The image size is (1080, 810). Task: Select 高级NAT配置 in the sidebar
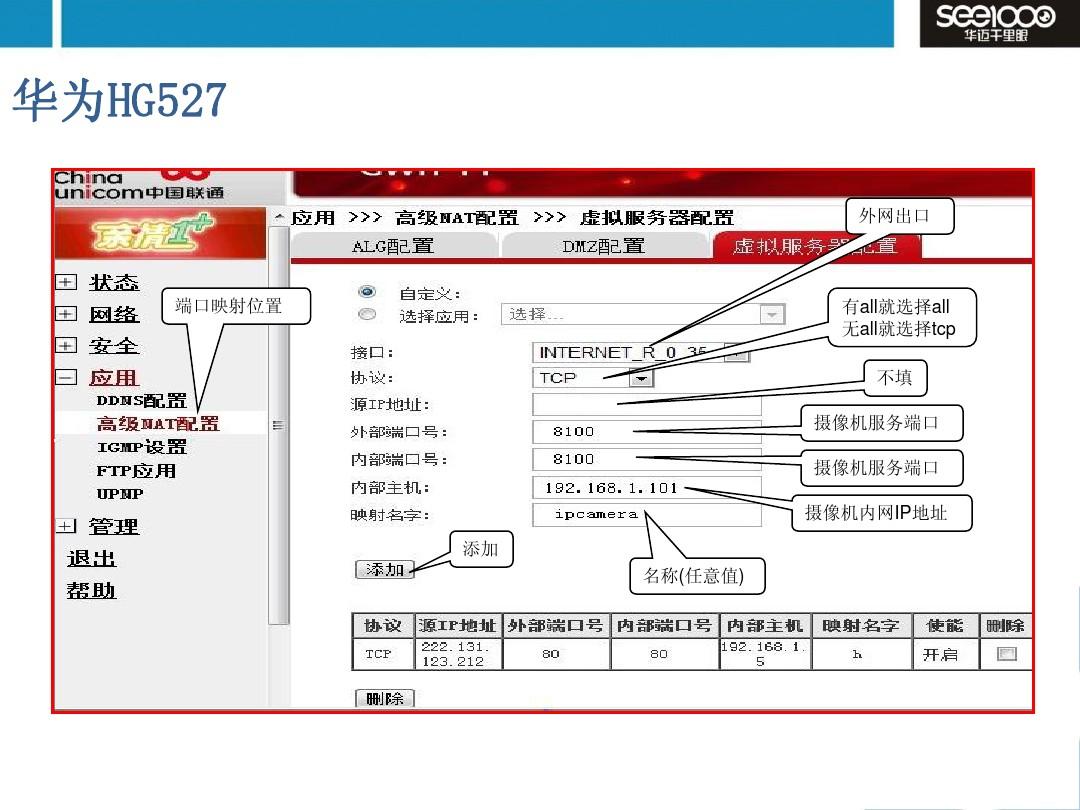click(158, 424)
